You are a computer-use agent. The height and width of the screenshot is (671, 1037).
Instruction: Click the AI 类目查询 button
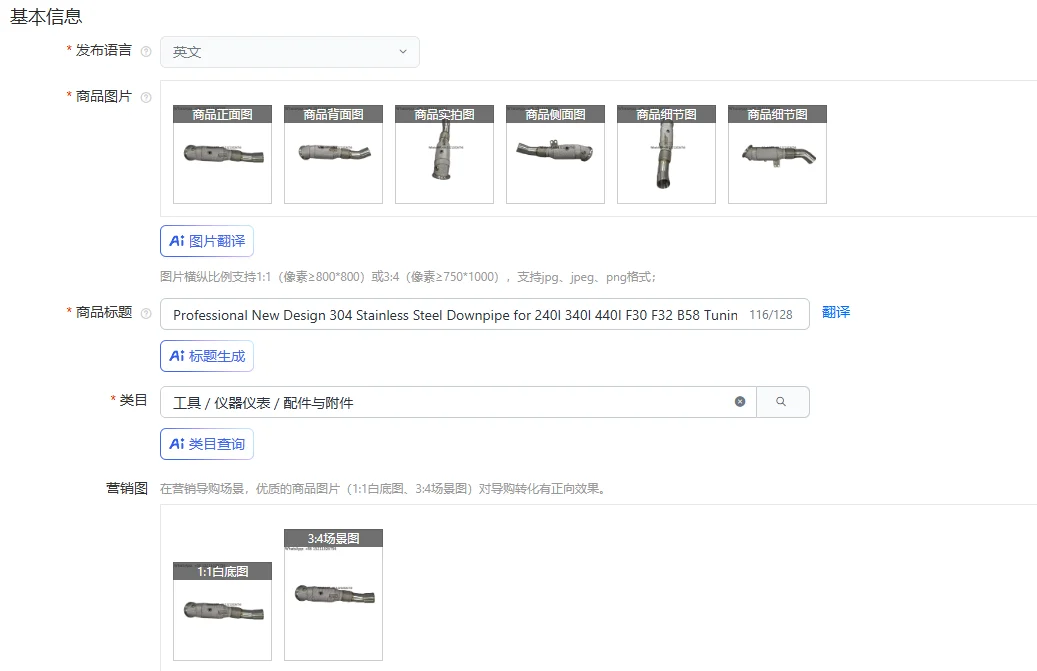point(207,444)
